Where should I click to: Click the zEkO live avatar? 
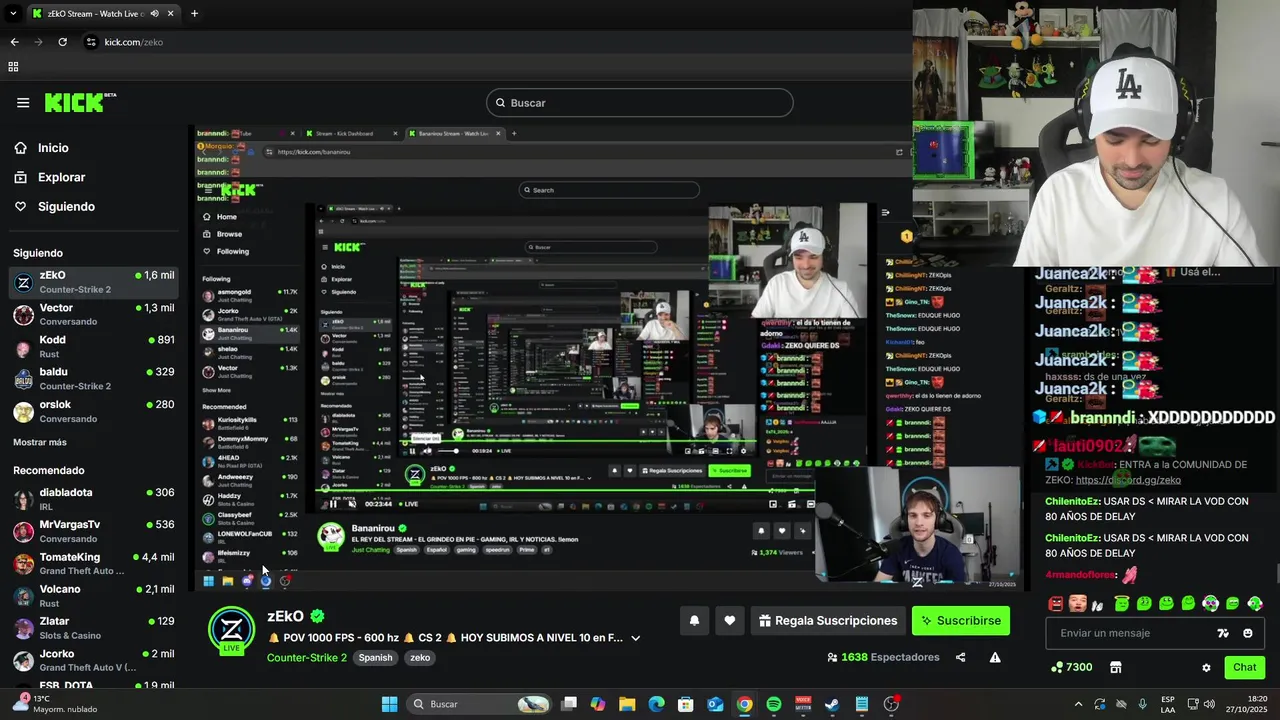click(231, 630)
